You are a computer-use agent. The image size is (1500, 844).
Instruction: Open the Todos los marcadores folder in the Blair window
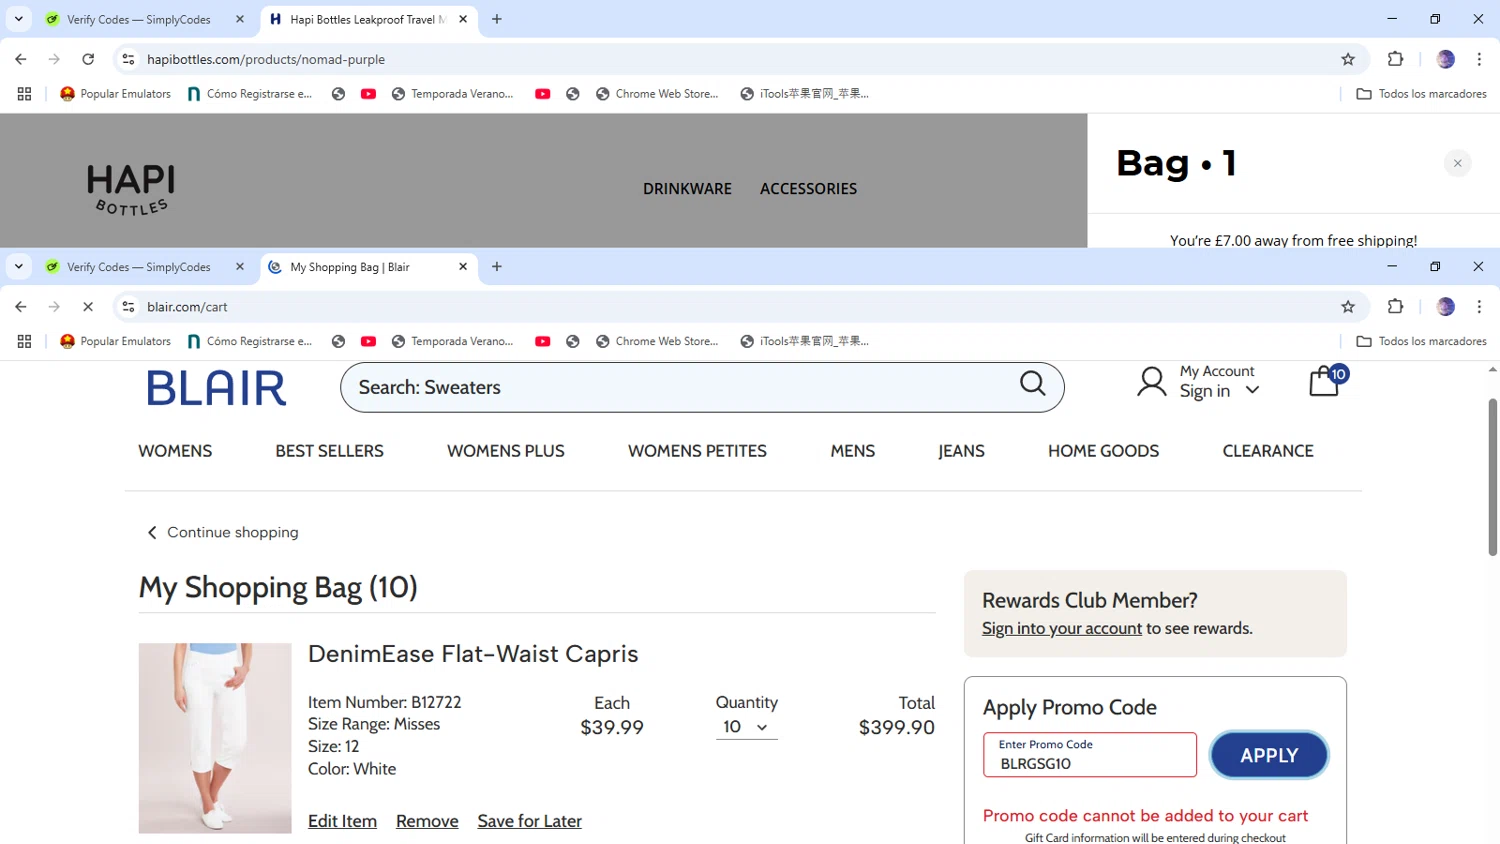[1421, 341]
